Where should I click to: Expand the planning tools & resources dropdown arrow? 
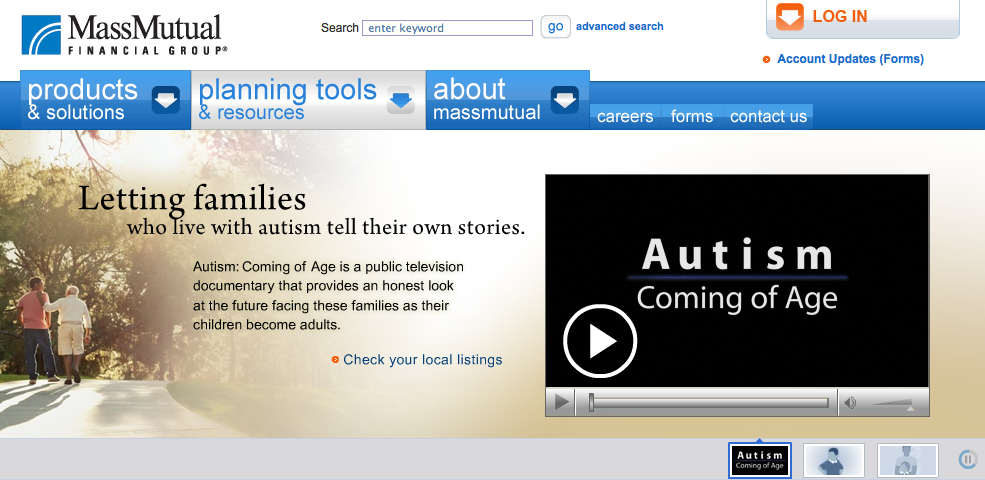tap(401, 101)
